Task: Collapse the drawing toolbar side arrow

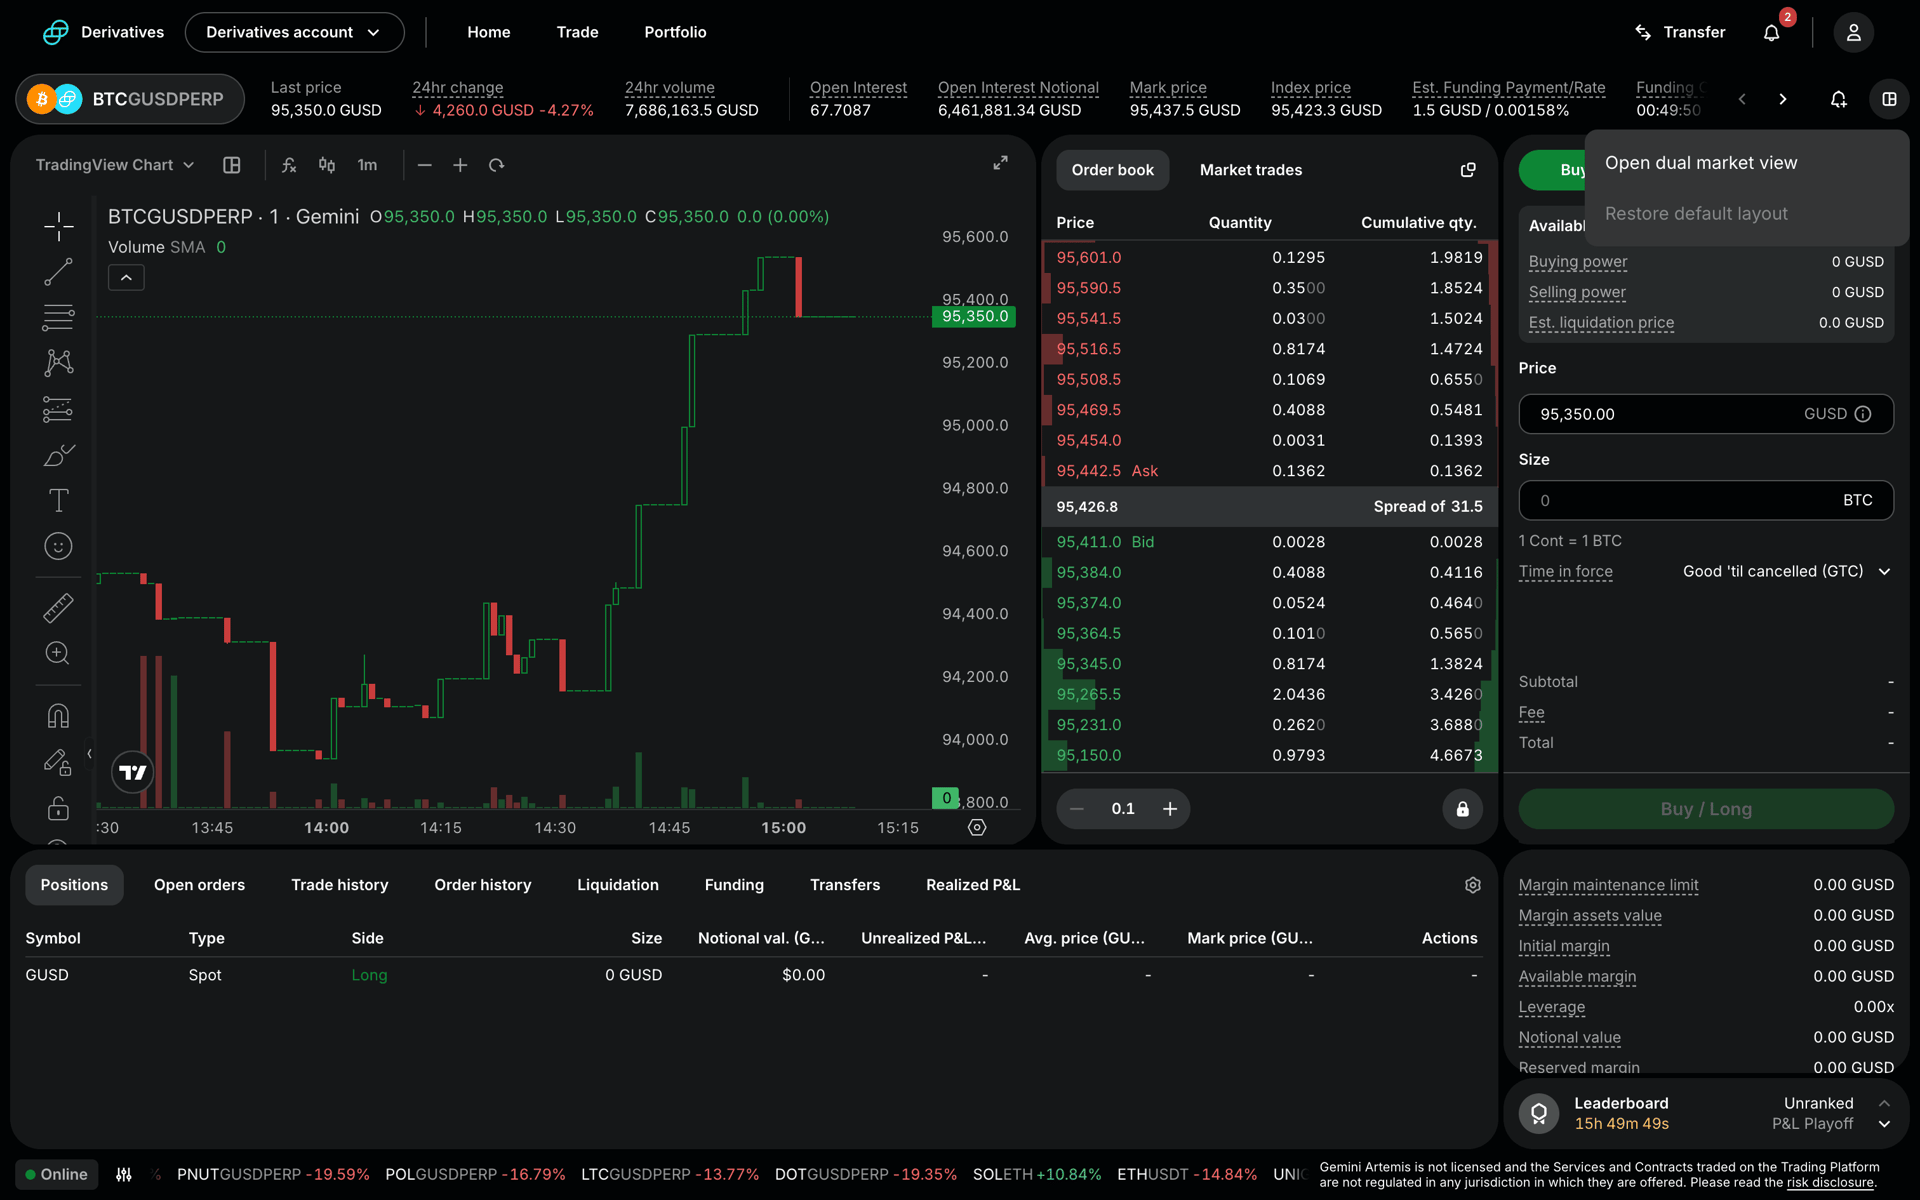Action: [x=90, y=754]
